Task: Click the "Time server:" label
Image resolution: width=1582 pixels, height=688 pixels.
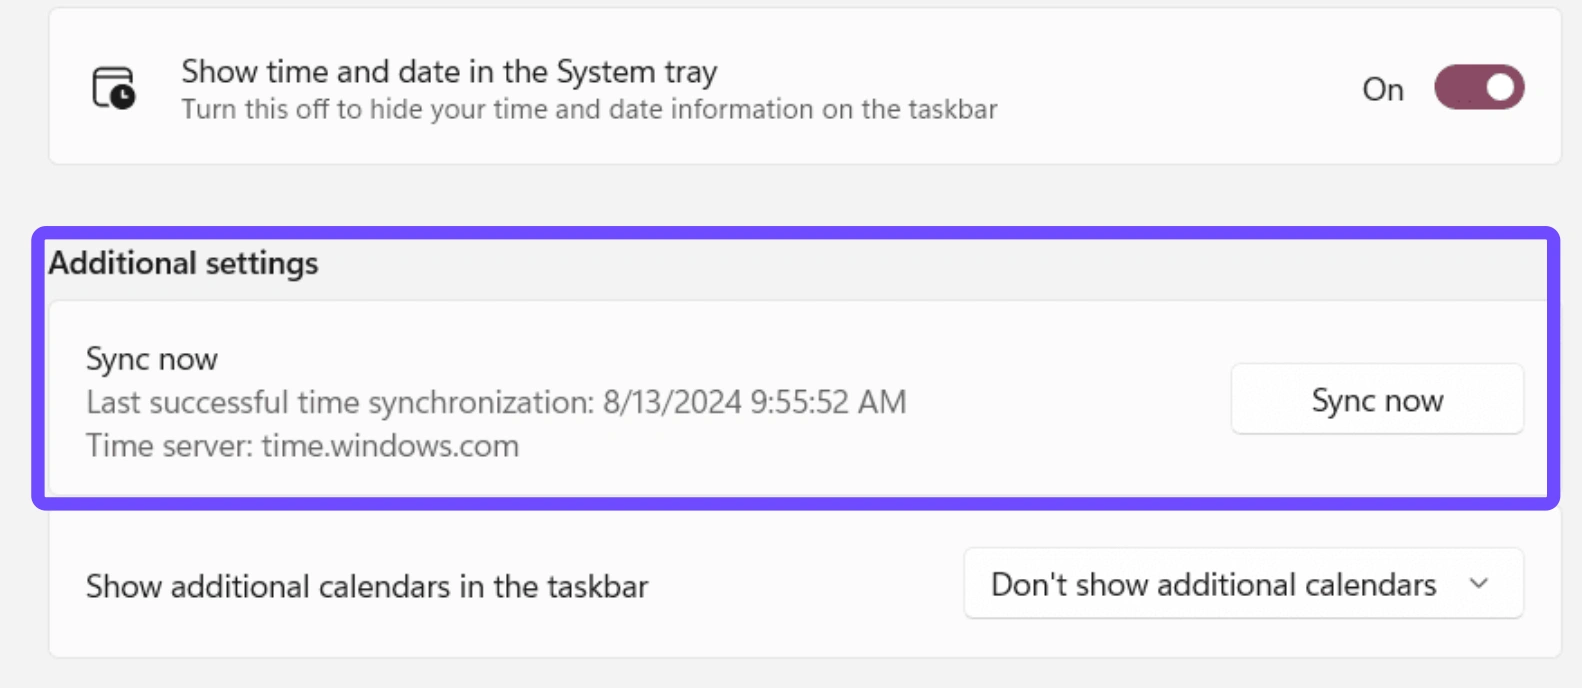Action: tap(169, 445)
